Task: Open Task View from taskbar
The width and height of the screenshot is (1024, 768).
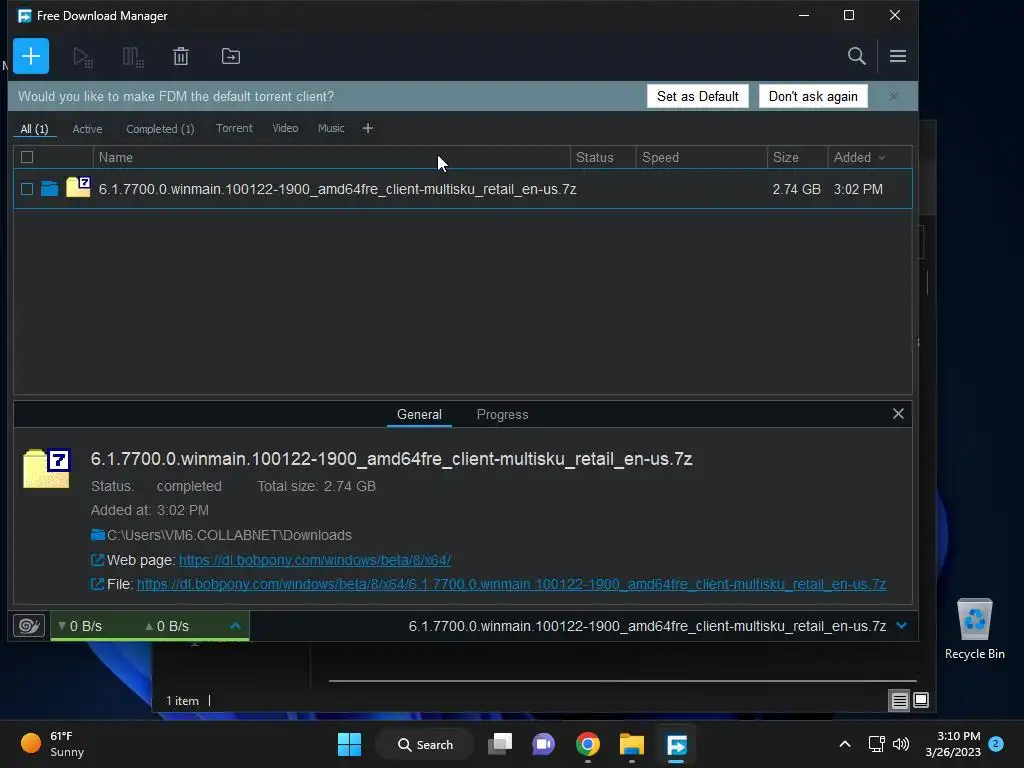Action: coord(500,744)
